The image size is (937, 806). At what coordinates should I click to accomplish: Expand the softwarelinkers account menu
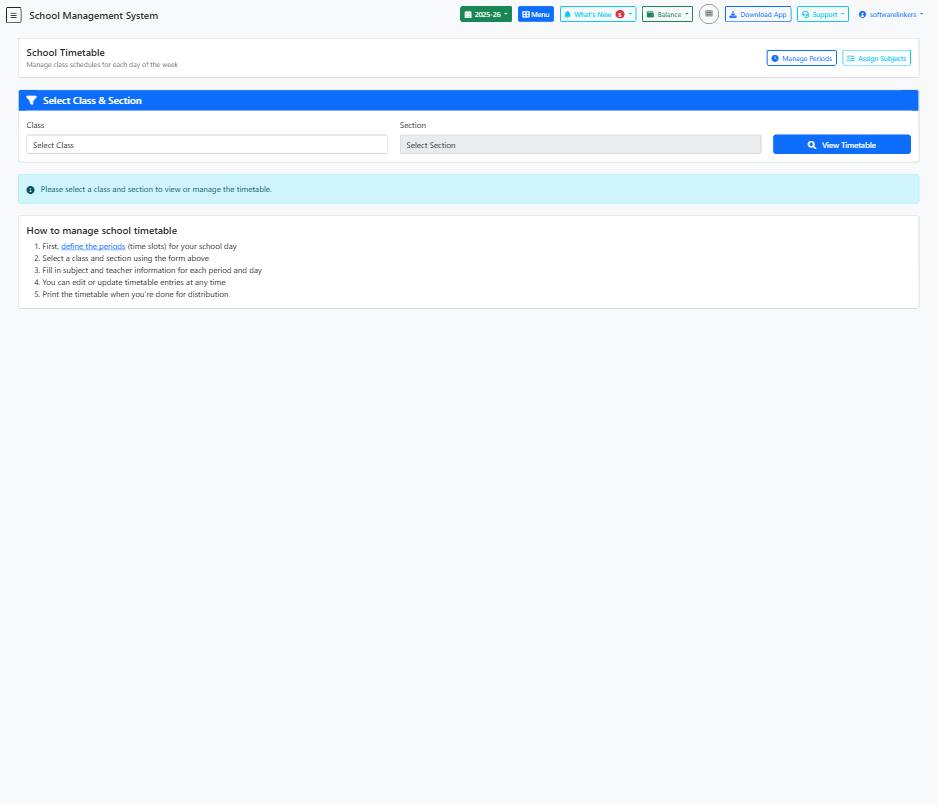[x=891, y=15]
